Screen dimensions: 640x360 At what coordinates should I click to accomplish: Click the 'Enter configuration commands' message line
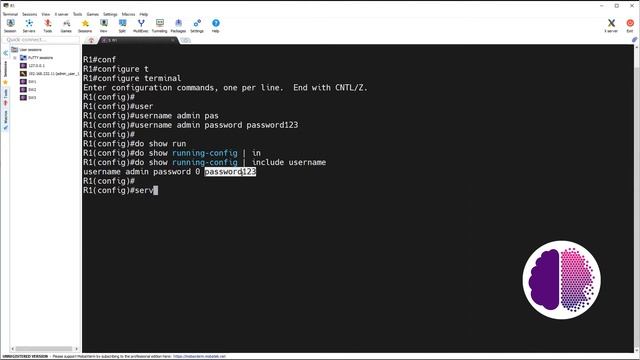tap(225, 88)
